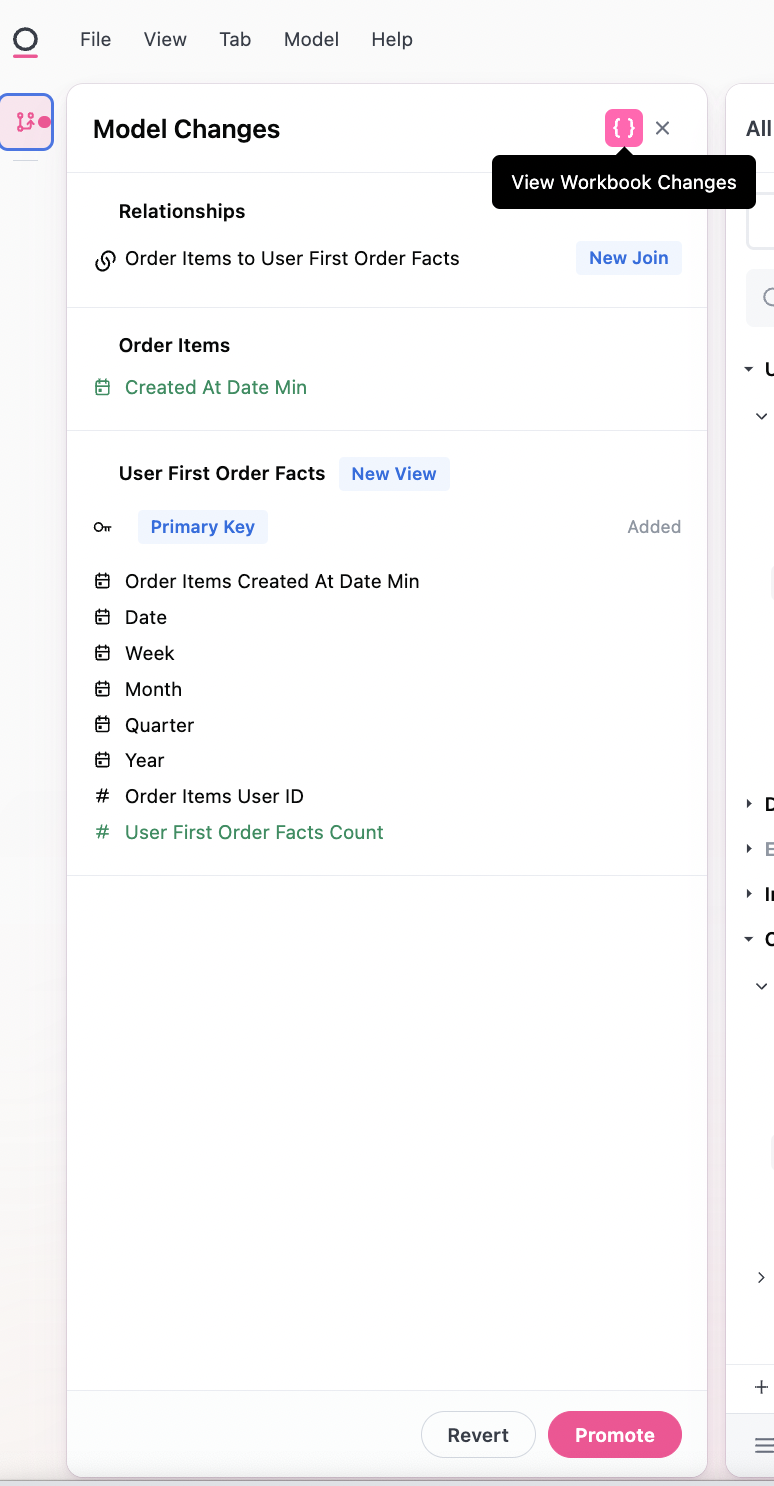Select the Quarter field
This screenshot has width=774, height=1486.
(159, 725)
